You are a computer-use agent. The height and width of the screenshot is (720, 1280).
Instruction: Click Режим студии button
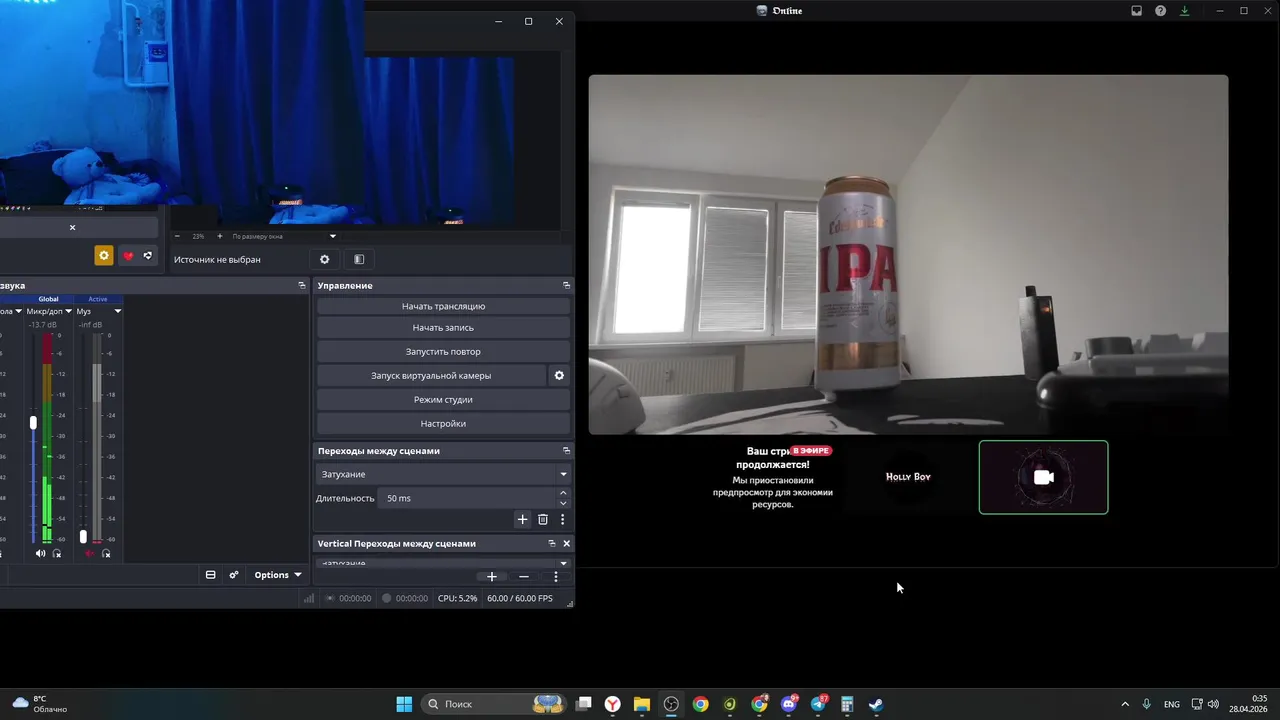pyautogui.click(x=443, y=400)
